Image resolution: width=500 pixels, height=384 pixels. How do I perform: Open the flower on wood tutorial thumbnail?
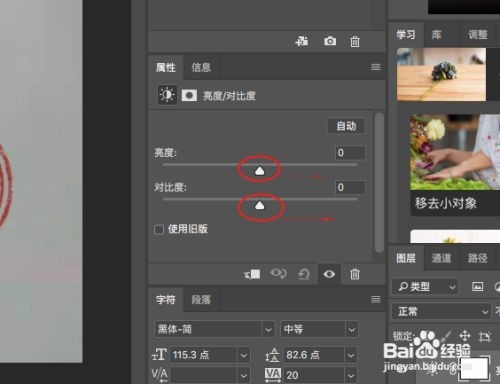[x=441, y=74]
